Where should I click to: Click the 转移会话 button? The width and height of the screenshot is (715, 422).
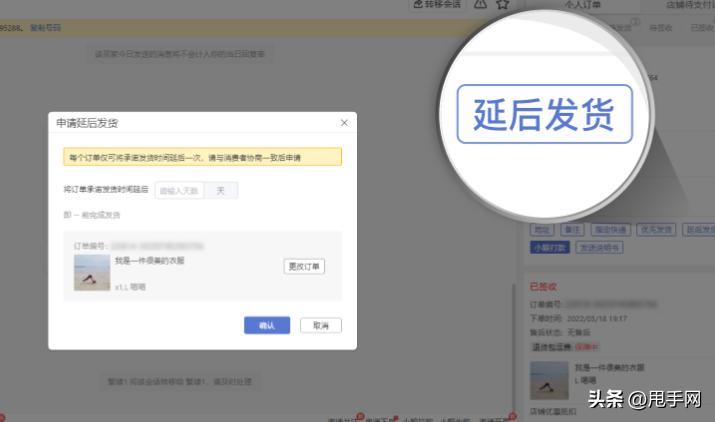pos(438,5)
